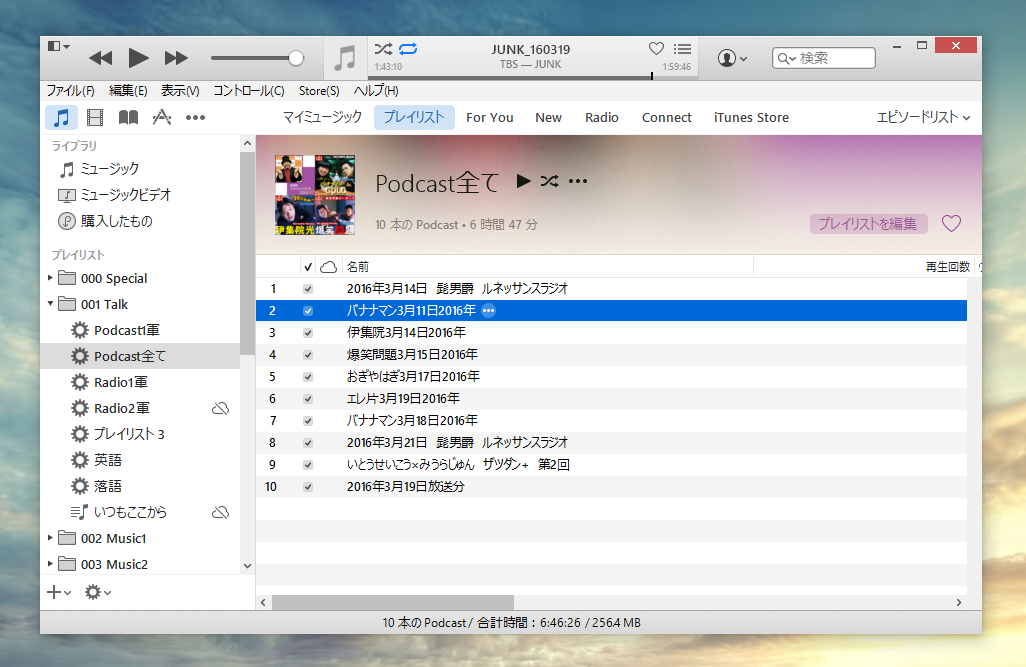Switch to the Movies film icon
This screenshot has width=1026, height=667.
pos(95,118)
